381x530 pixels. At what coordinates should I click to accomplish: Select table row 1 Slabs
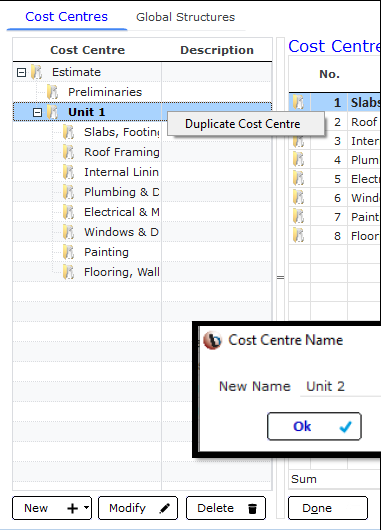click(335, 102)
